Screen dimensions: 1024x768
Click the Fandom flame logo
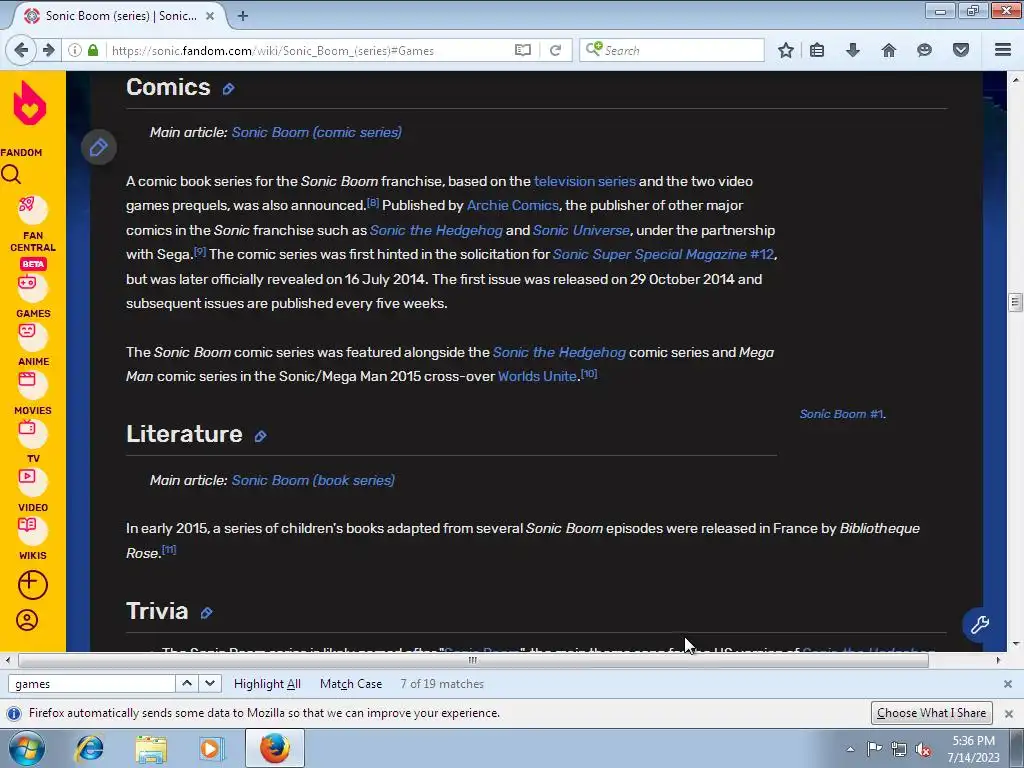click(29, 103)
